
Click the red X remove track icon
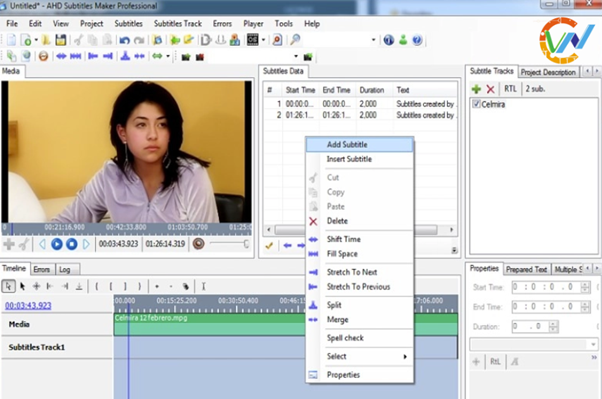tap(490, 89)
